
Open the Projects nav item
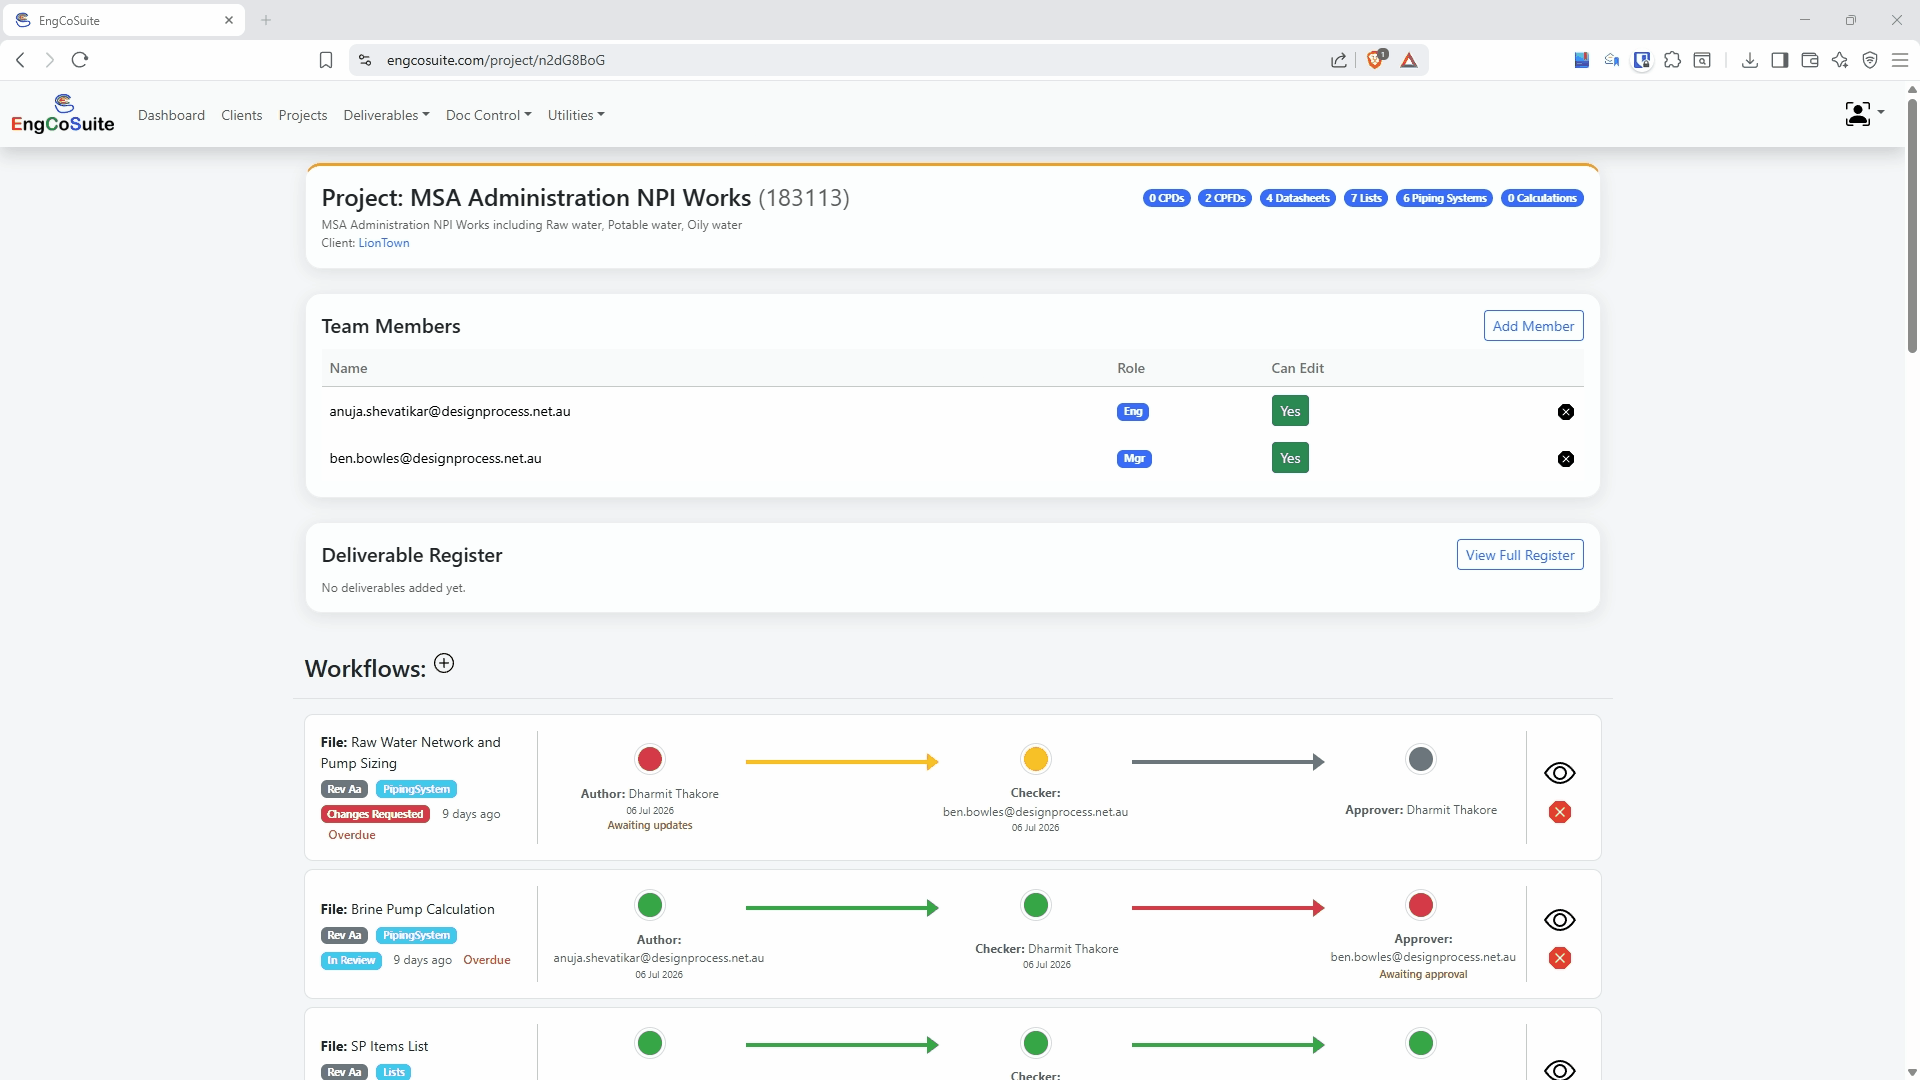[x=303, y=115]
